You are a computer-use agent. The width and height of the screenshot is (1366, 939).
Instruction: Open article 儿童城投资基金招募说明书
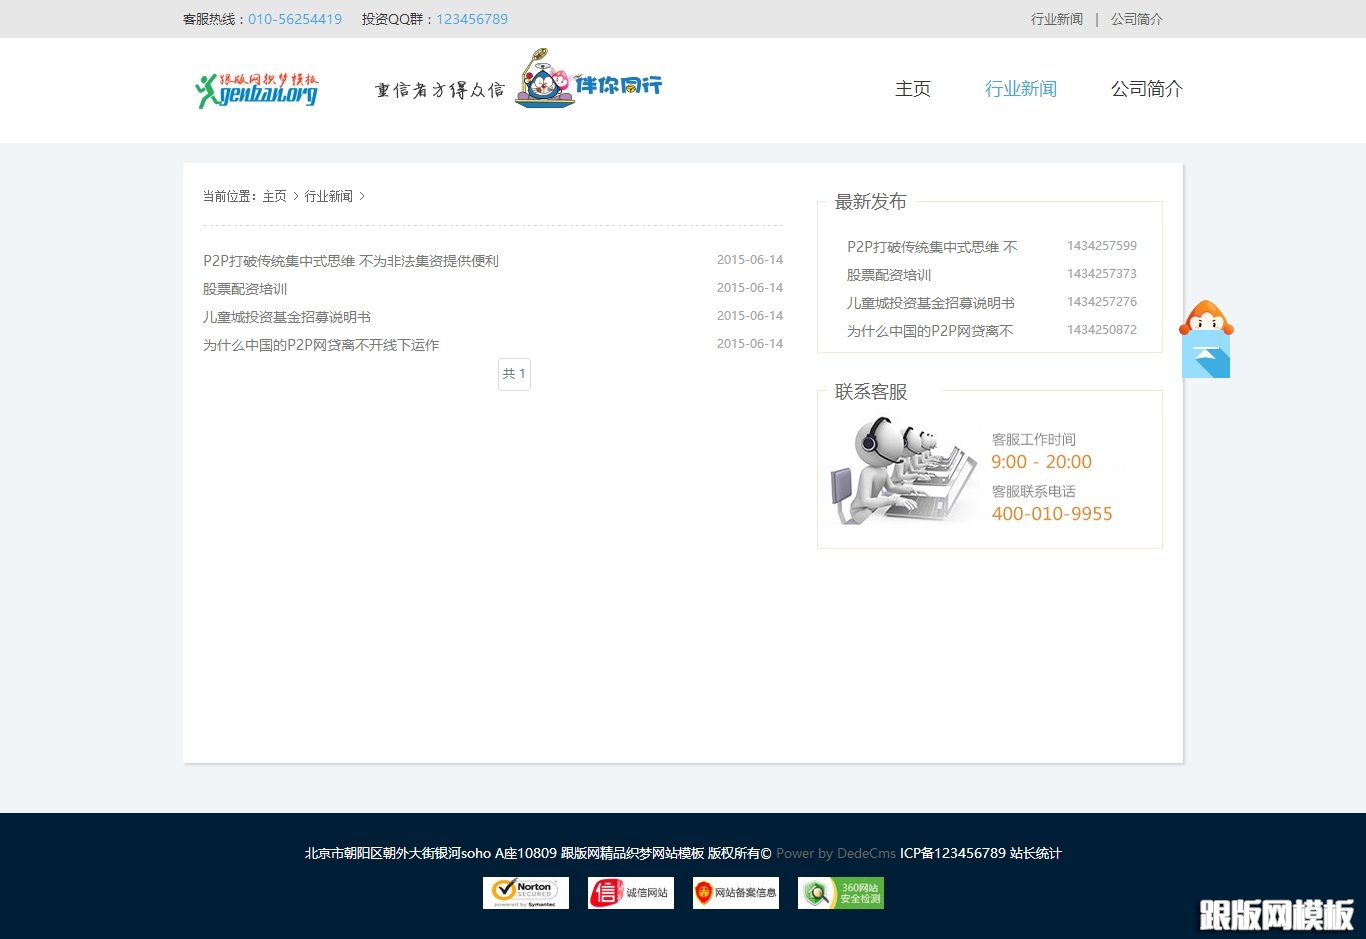click(x=286, y=316)
